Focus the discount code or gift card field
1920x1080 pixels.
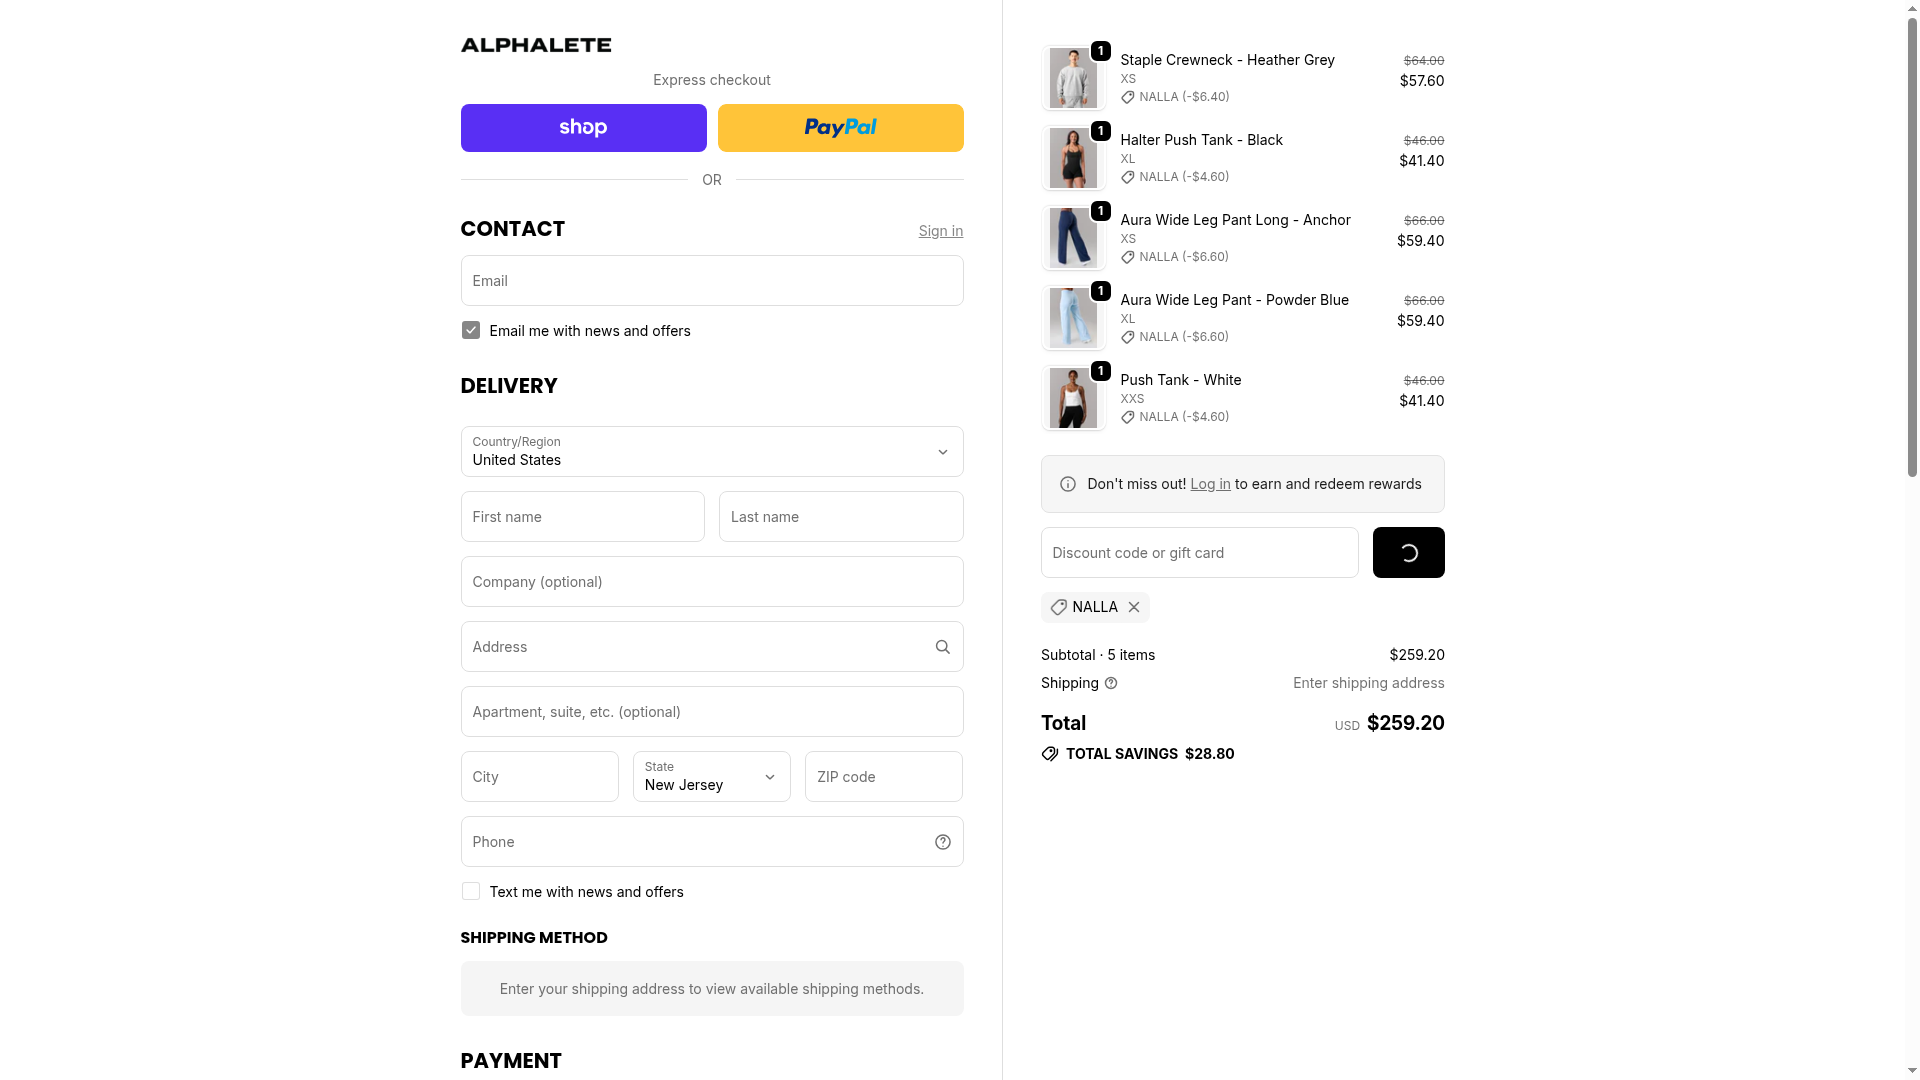[1199, 553]
